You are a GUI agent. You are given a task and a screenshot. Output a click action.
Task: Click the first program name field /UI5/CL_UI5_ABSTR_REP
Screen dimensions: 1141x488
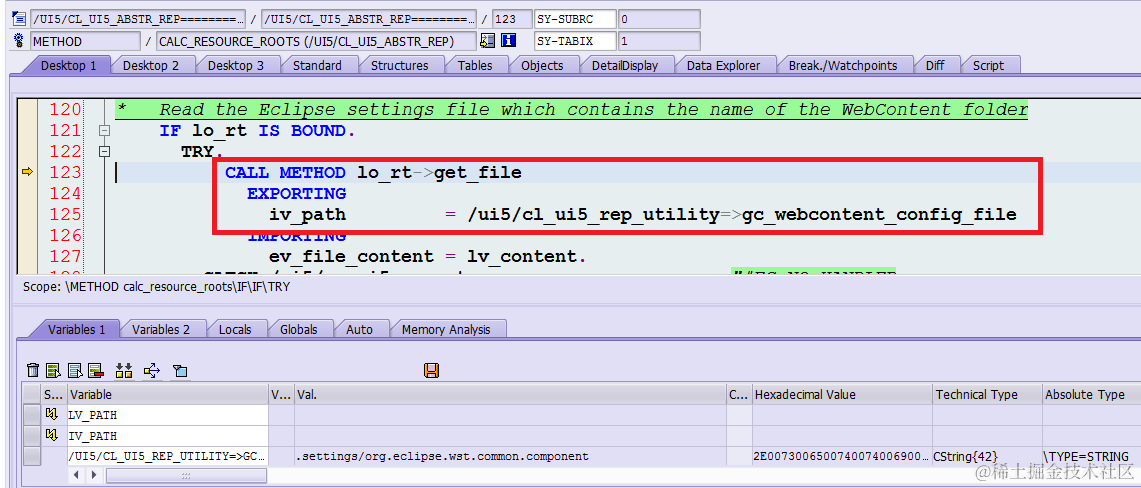click(139, 19)
